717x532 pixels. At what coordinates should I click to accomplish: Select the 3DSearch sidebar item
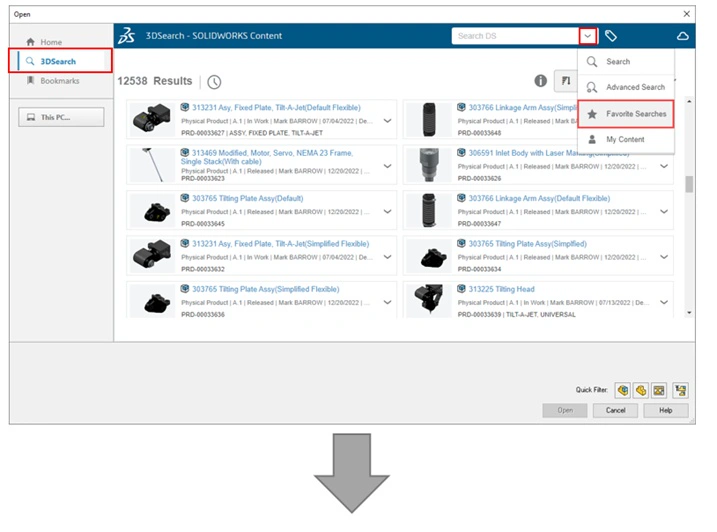60,61
